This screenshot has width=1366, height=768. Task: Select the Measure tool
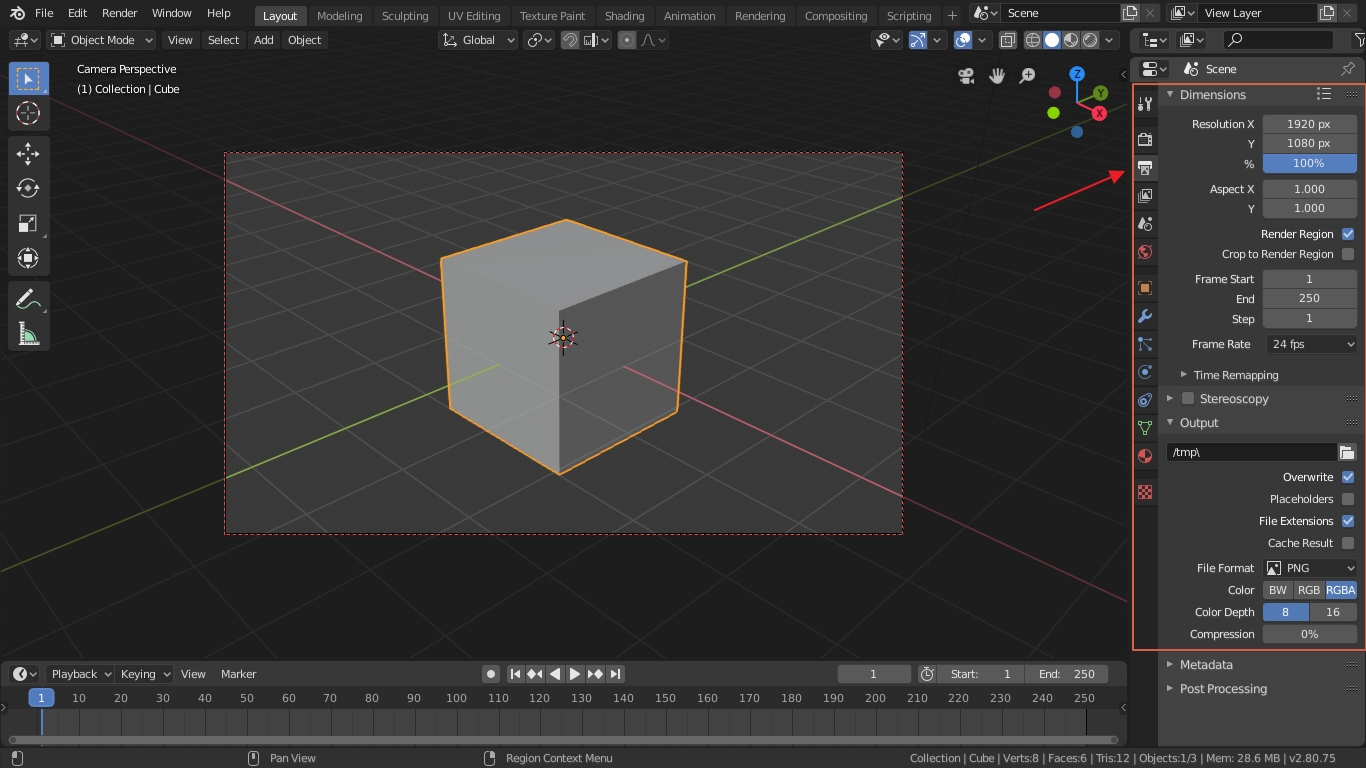(x=28, y=333)
